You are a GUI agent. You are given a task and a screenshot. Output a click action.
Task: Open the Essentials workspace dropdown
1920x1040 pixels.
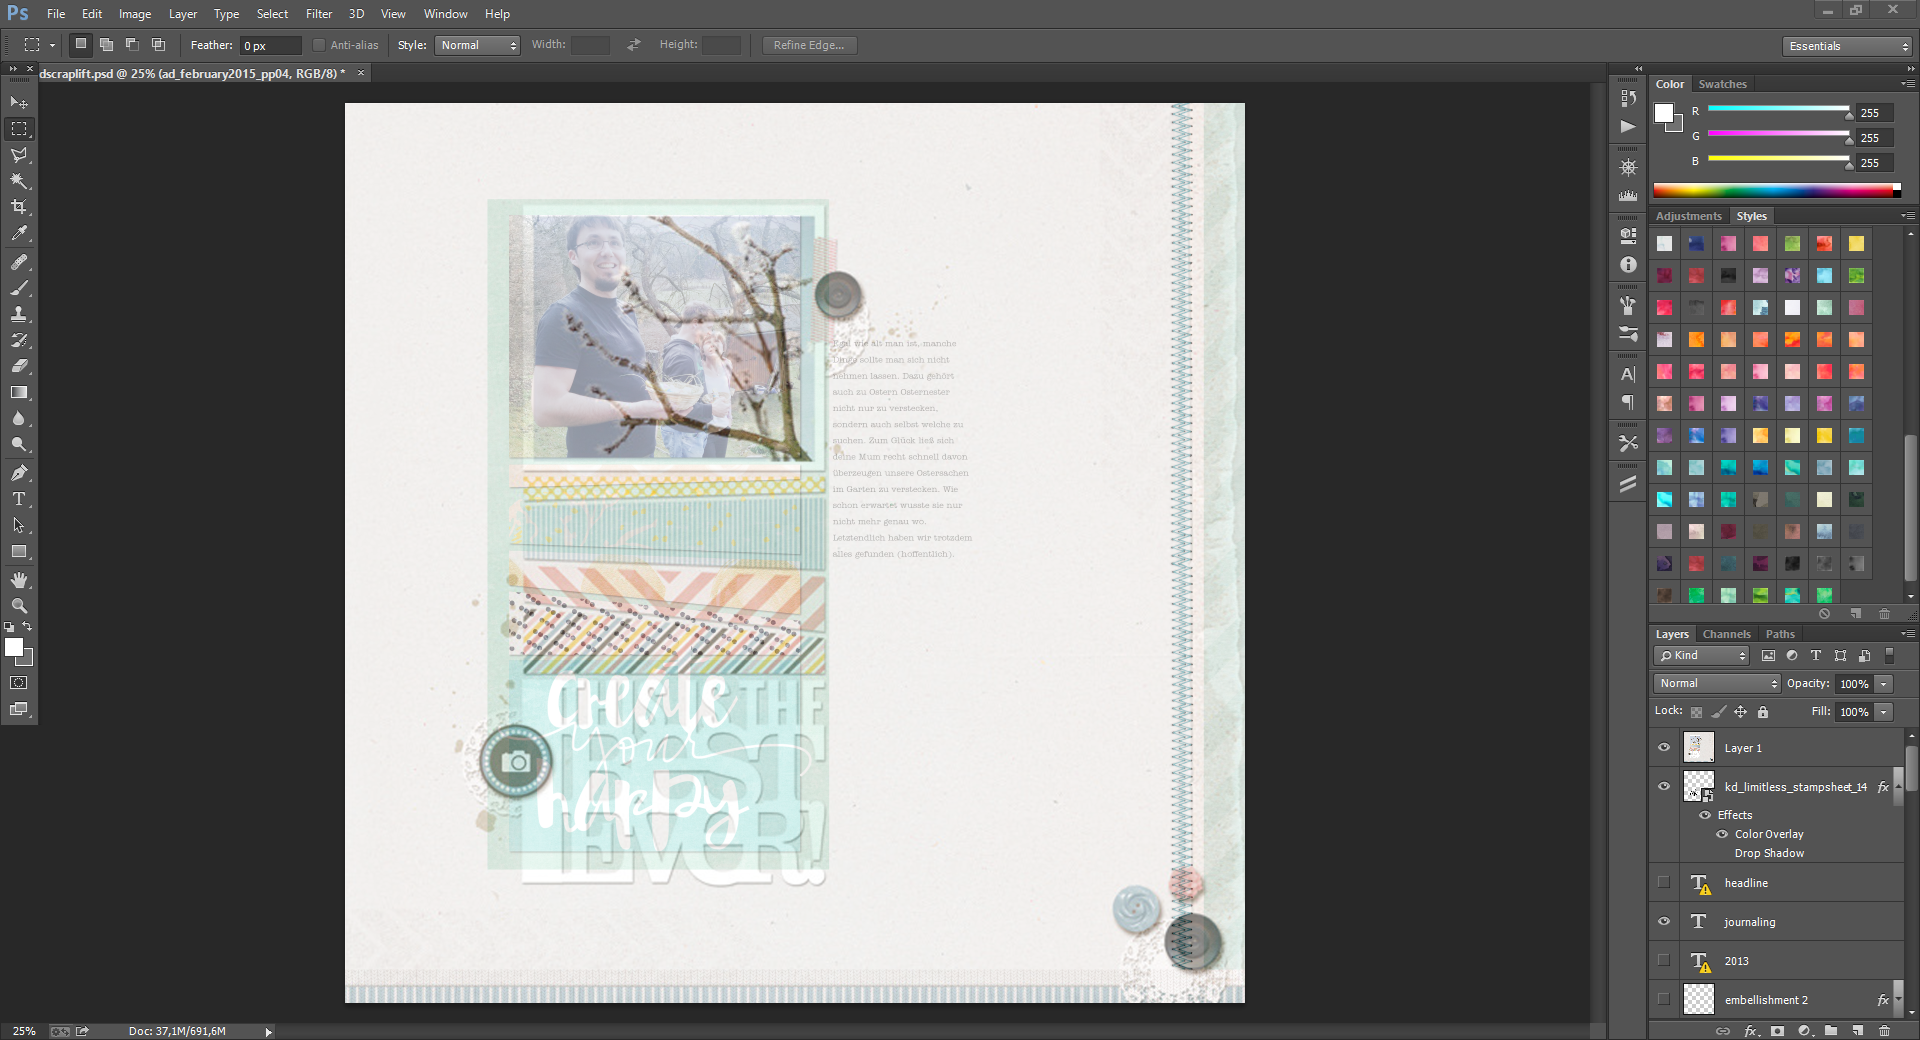pos(1847,46)
